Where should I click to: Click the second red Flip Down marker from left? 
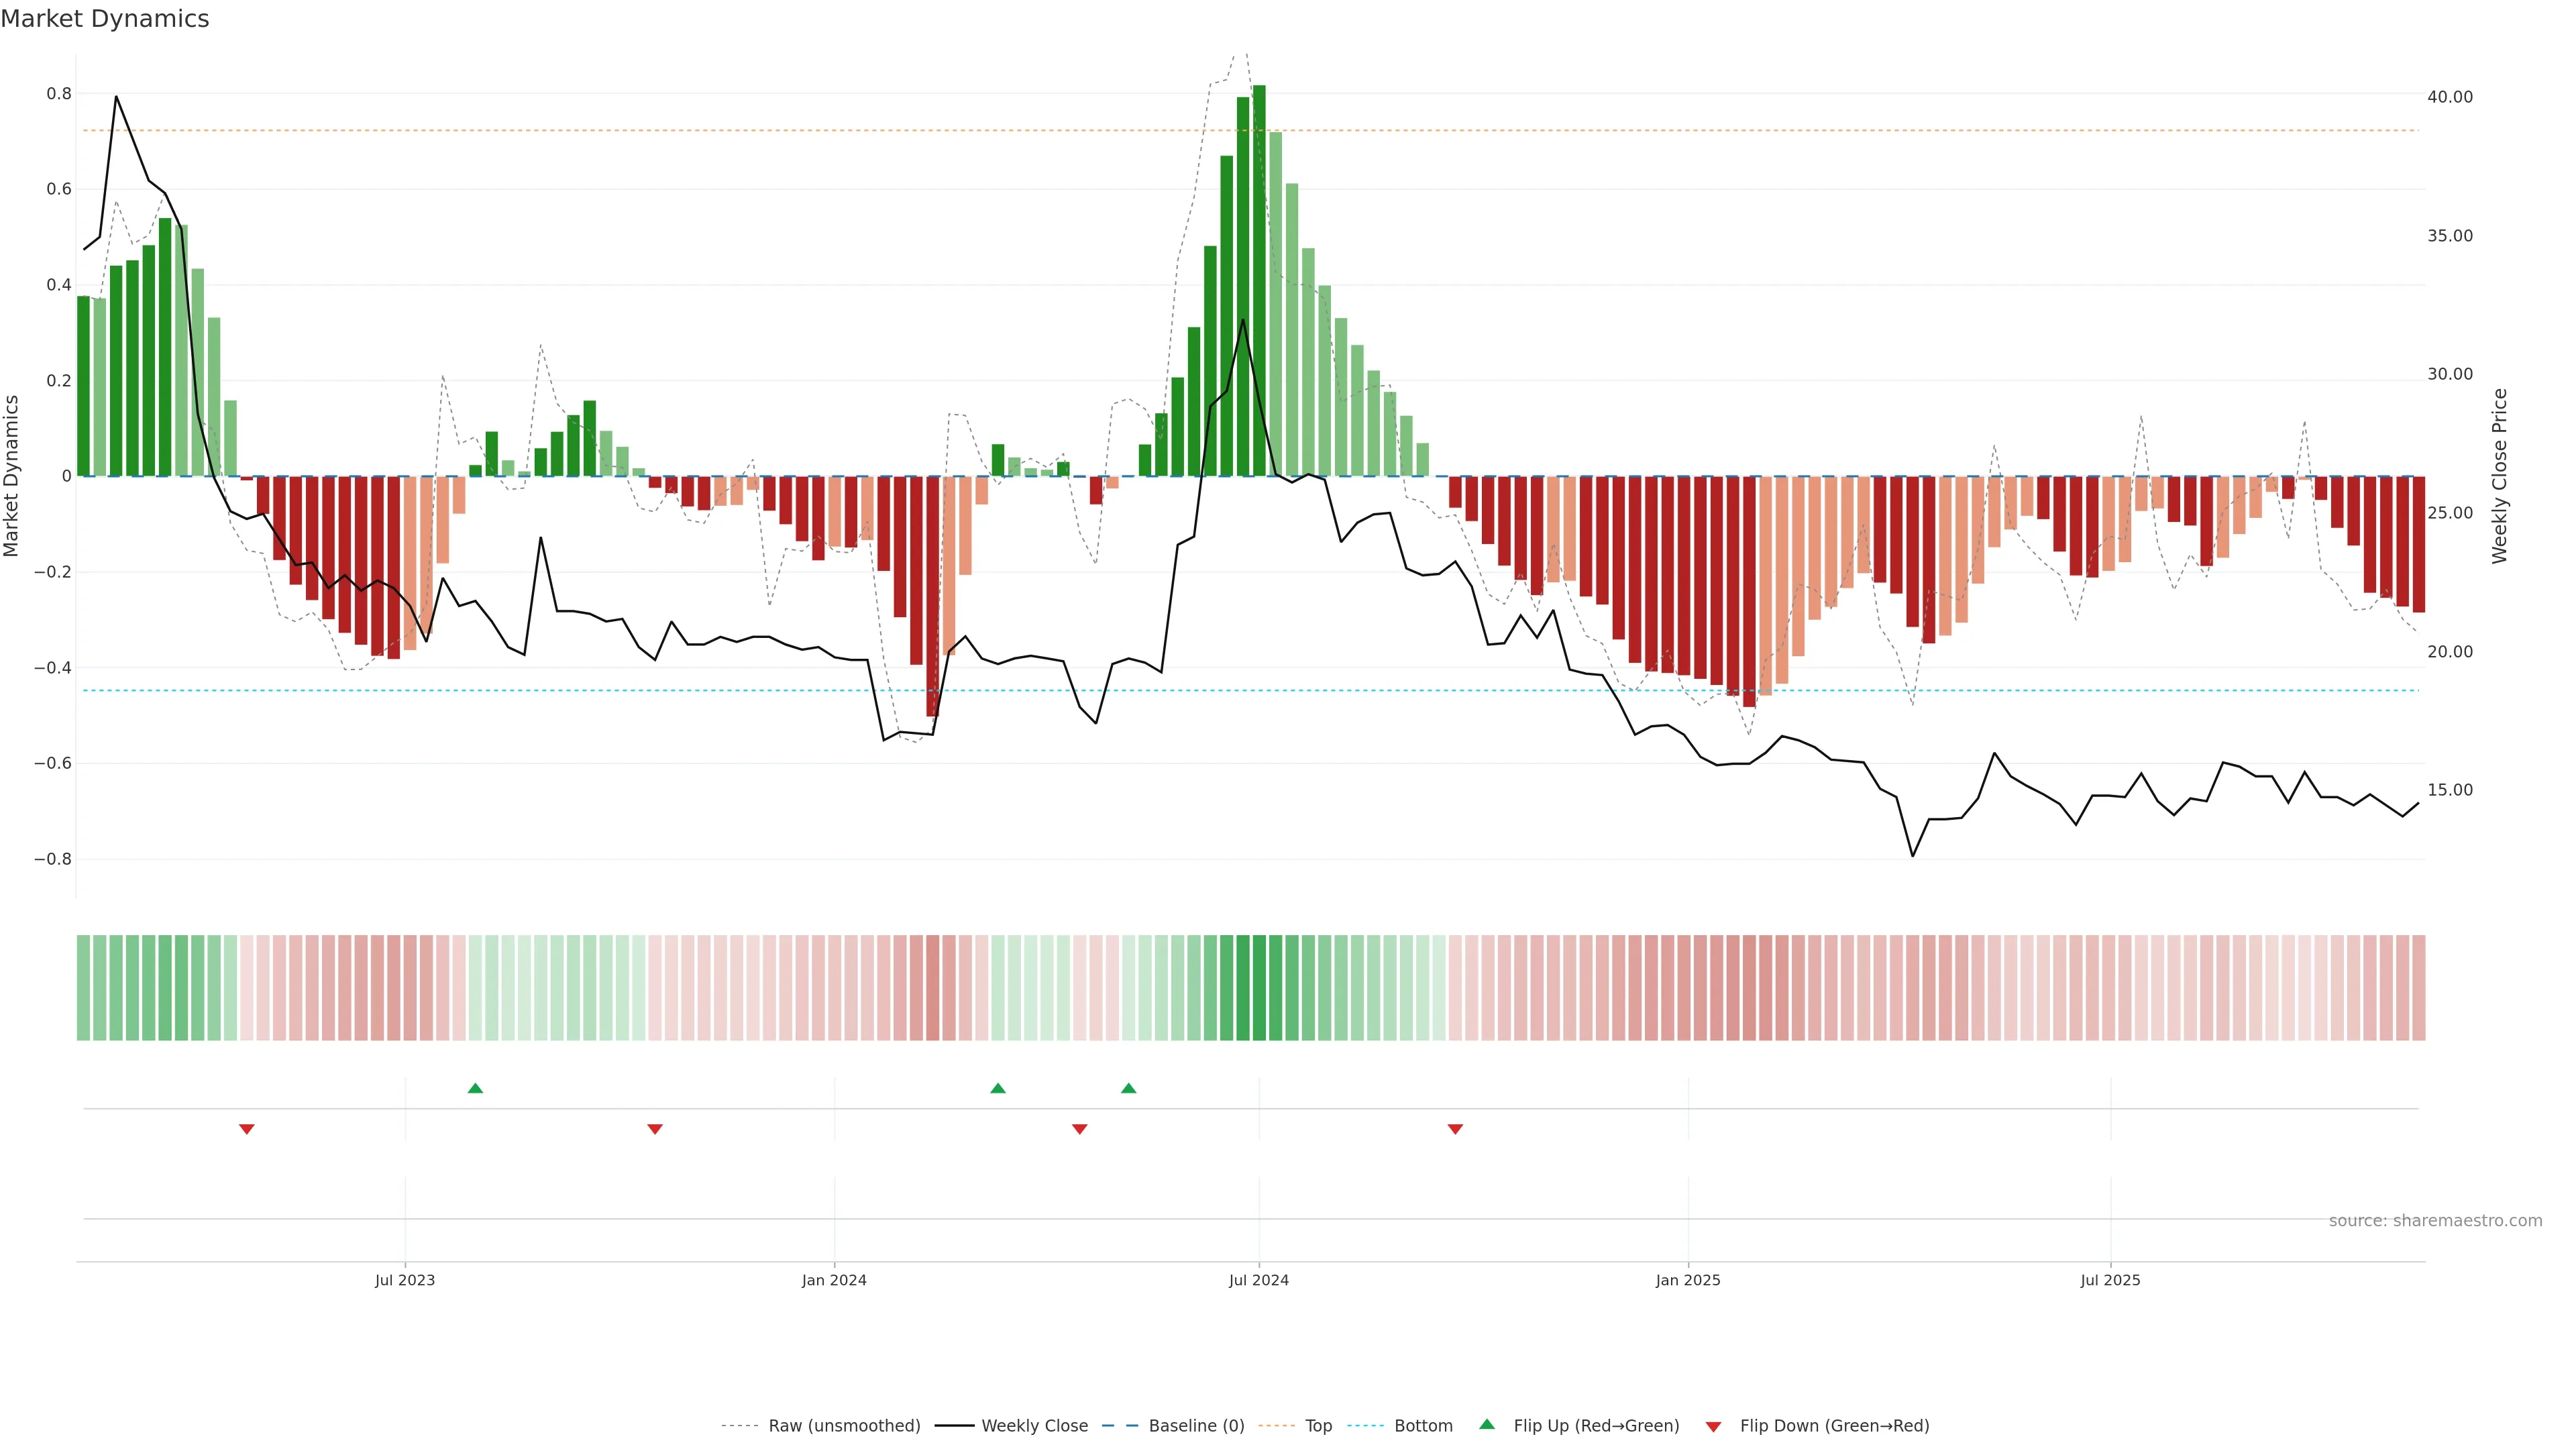(x=655, y=1129)
